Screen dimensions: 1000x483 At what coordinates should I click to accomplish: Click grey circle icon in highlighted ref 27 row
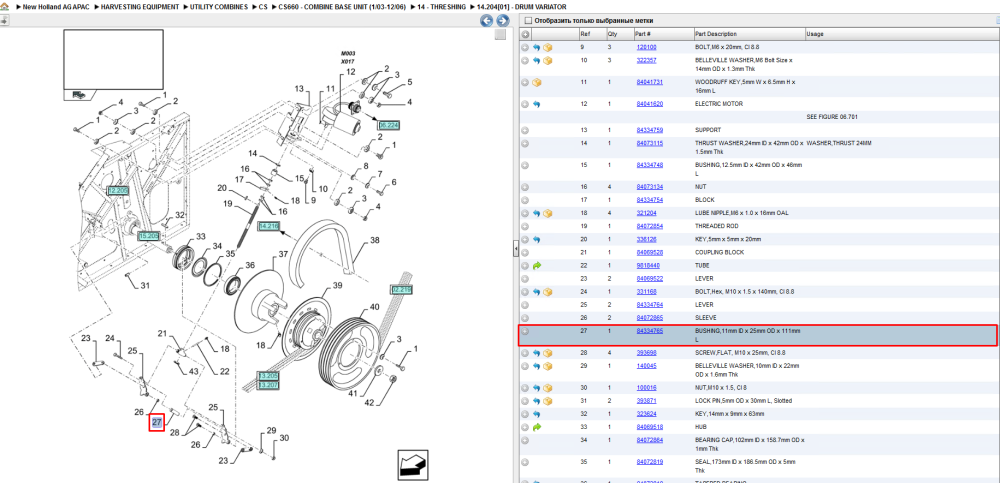pos(525,331)
